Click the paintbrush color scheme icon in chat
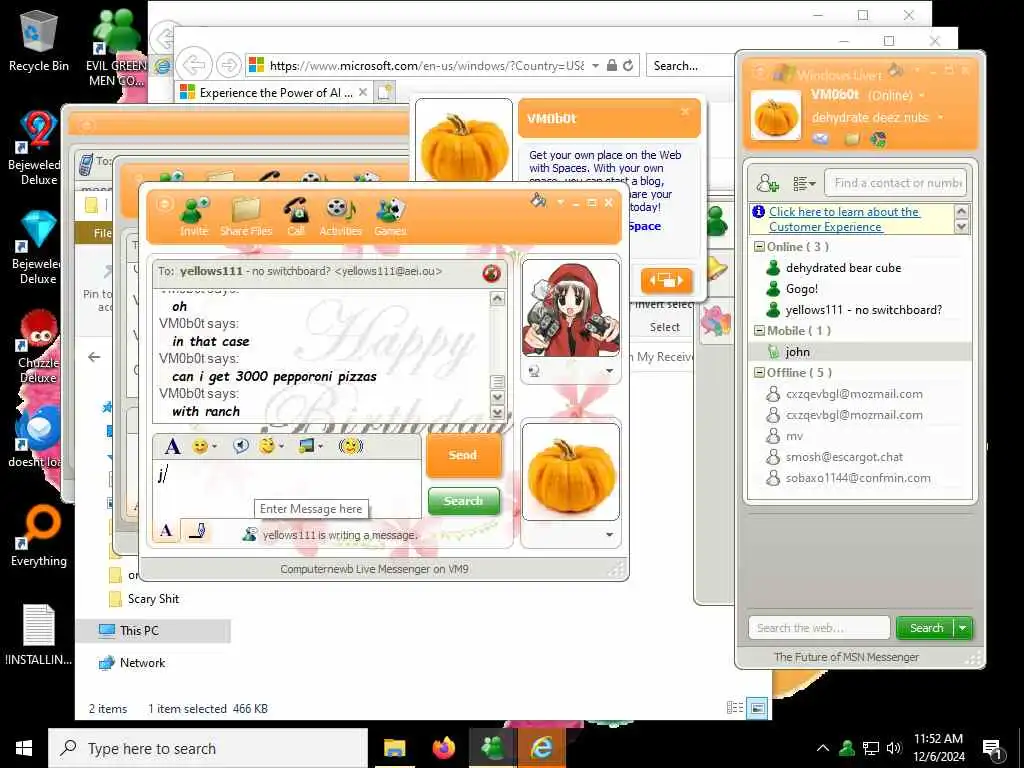 (539, 200)
